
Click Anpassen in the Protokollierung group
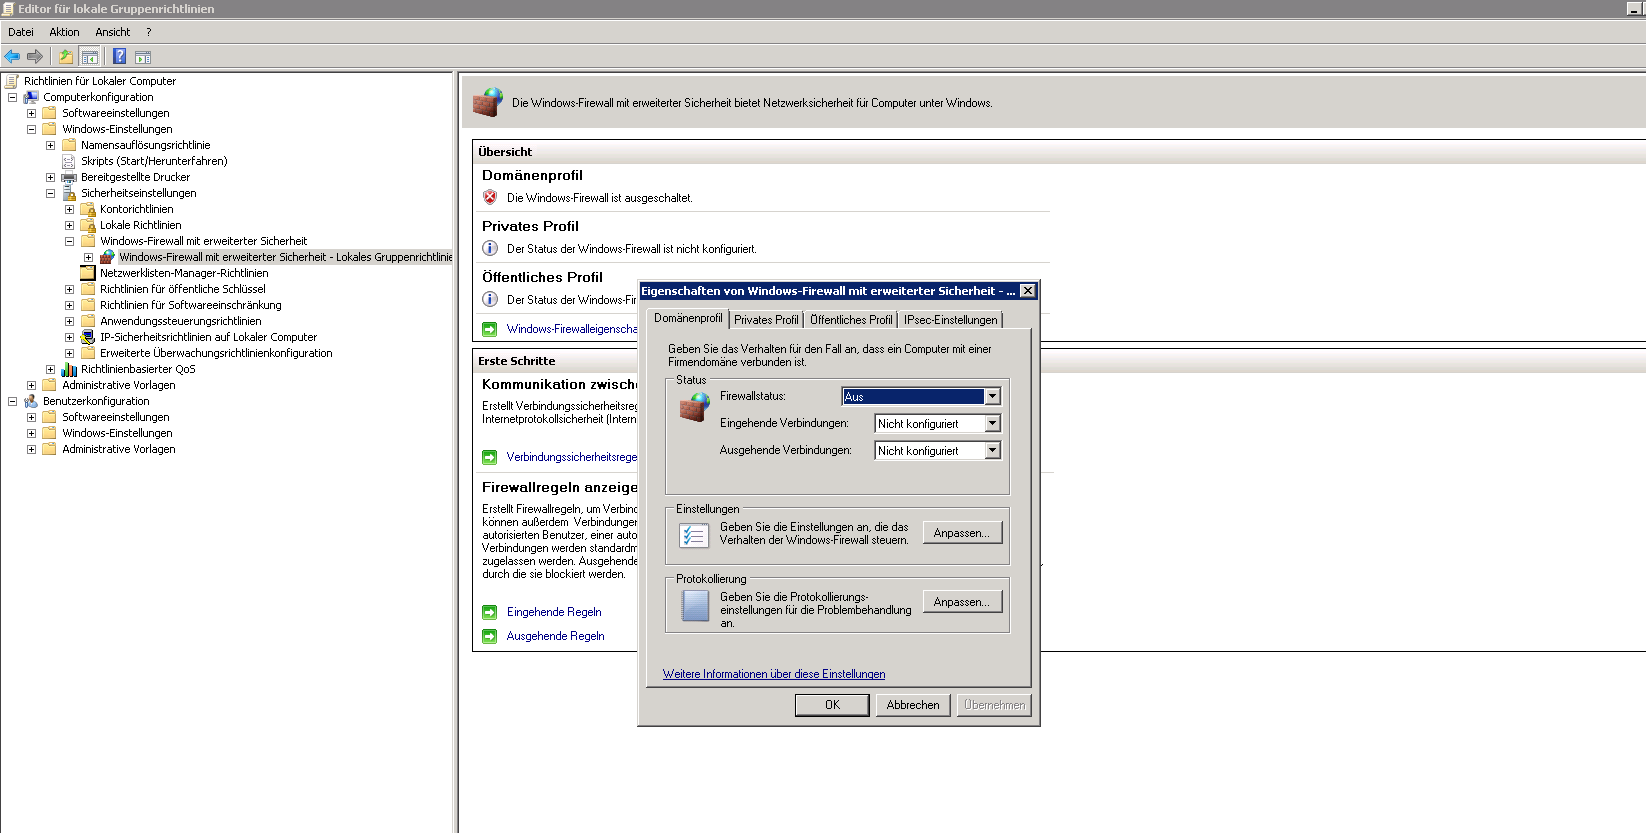tap(962, 602)
